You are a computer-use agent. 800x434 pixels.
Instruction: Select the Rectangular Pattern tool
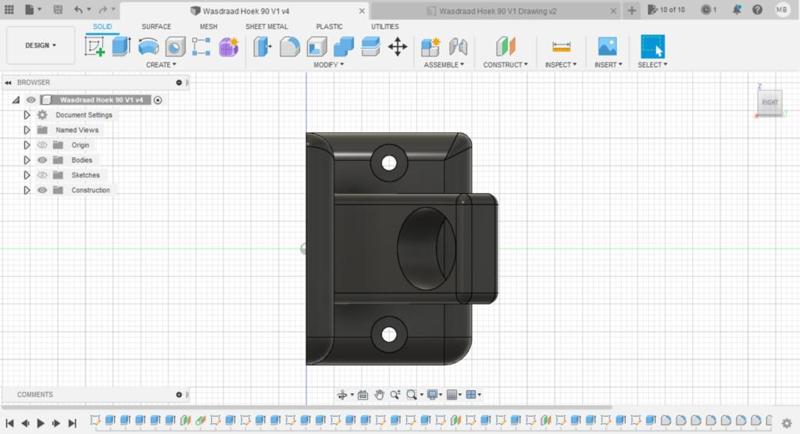(201, 46)
